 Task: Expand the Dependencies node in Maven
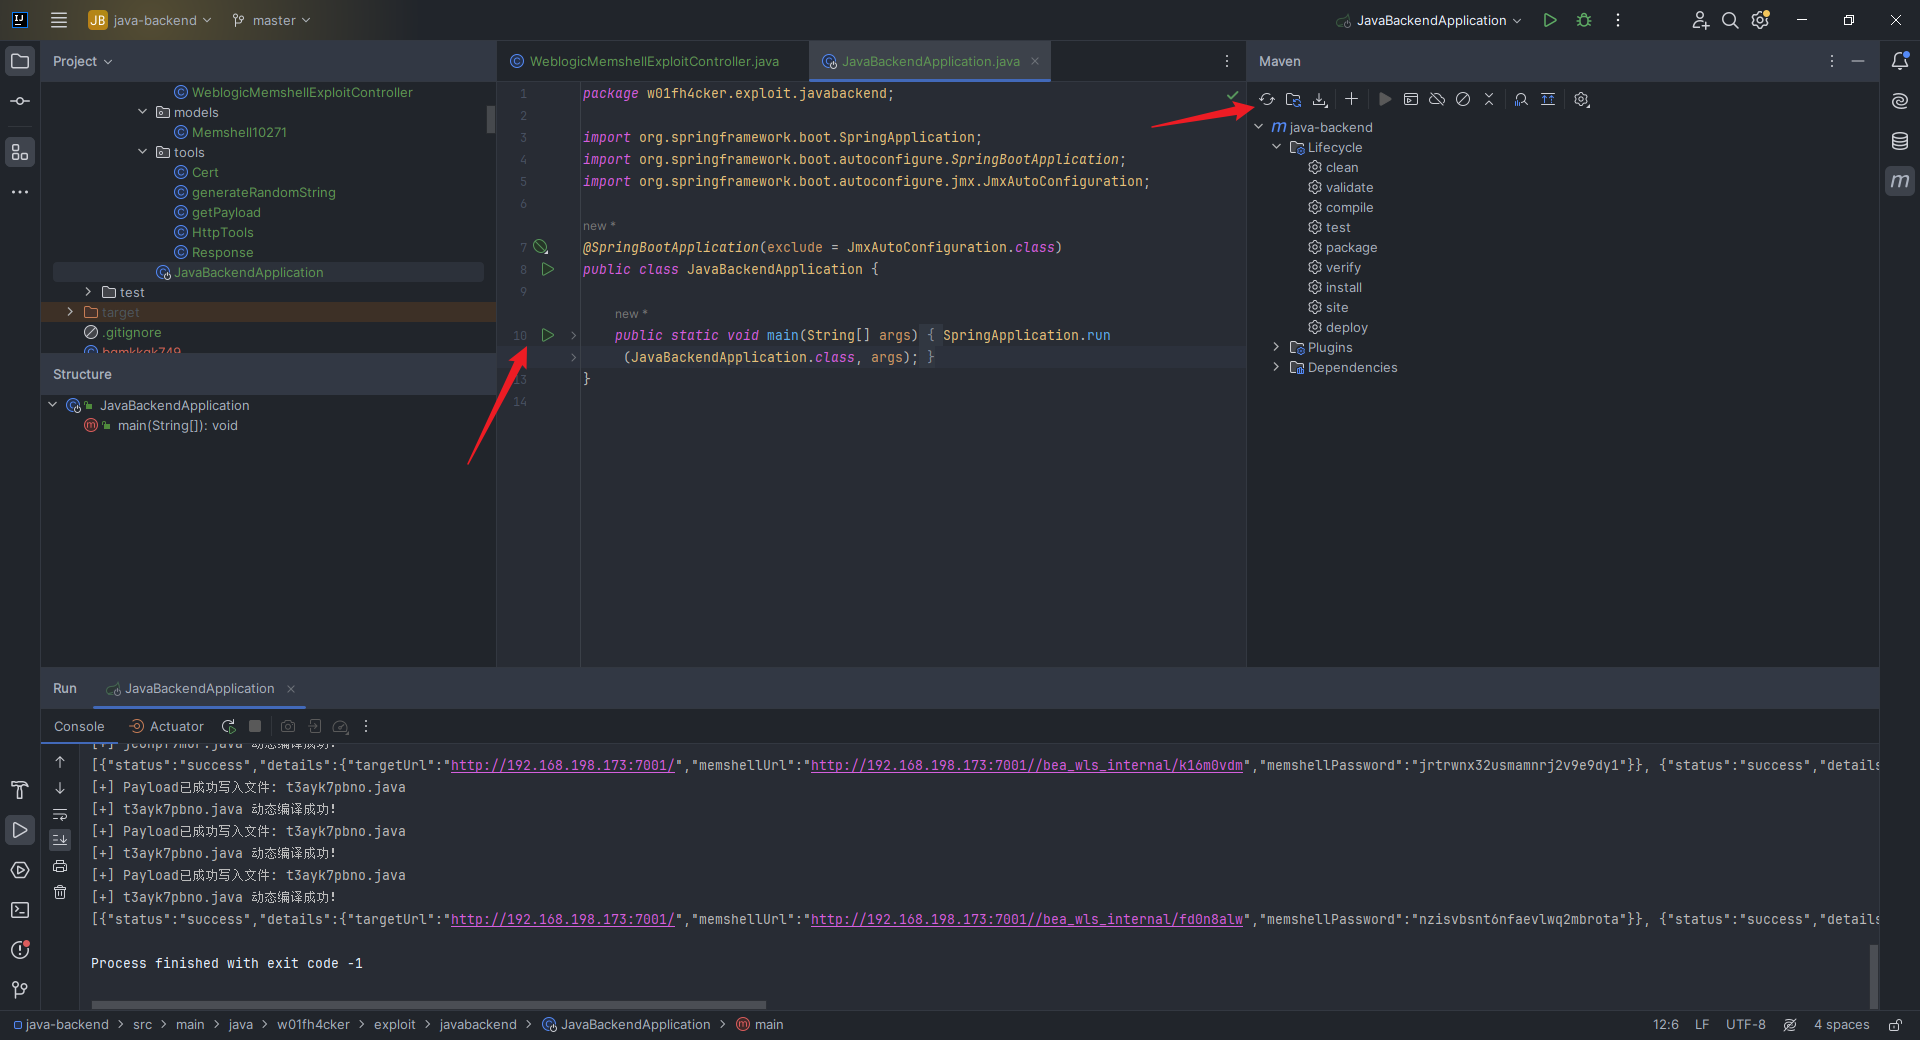(x=1276, y=367)
